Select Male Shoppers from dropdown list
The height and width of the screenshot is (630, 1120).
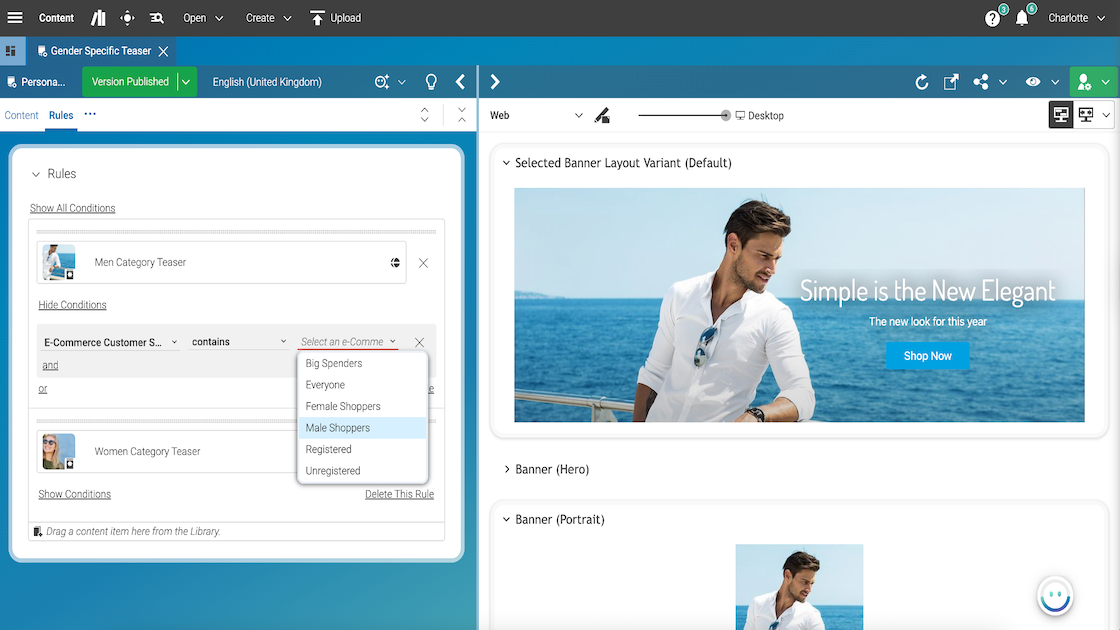pyautogui.click(x=338, y=428)
